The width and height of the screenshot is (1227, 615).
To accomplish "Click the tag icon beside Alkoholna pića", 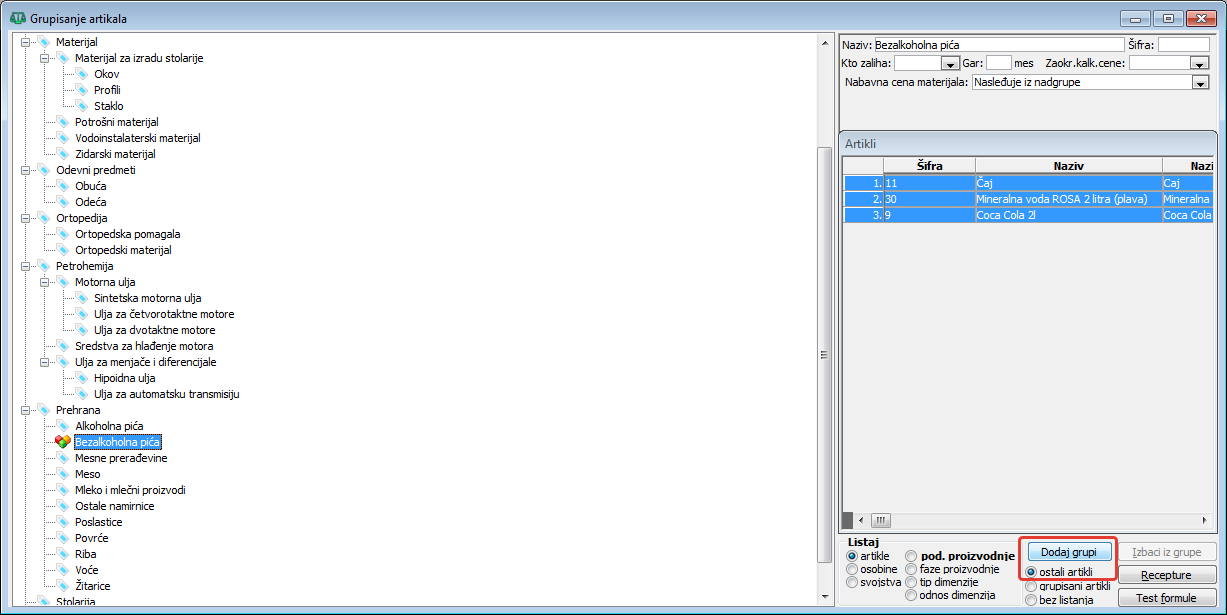I will [x=63, y=426].
